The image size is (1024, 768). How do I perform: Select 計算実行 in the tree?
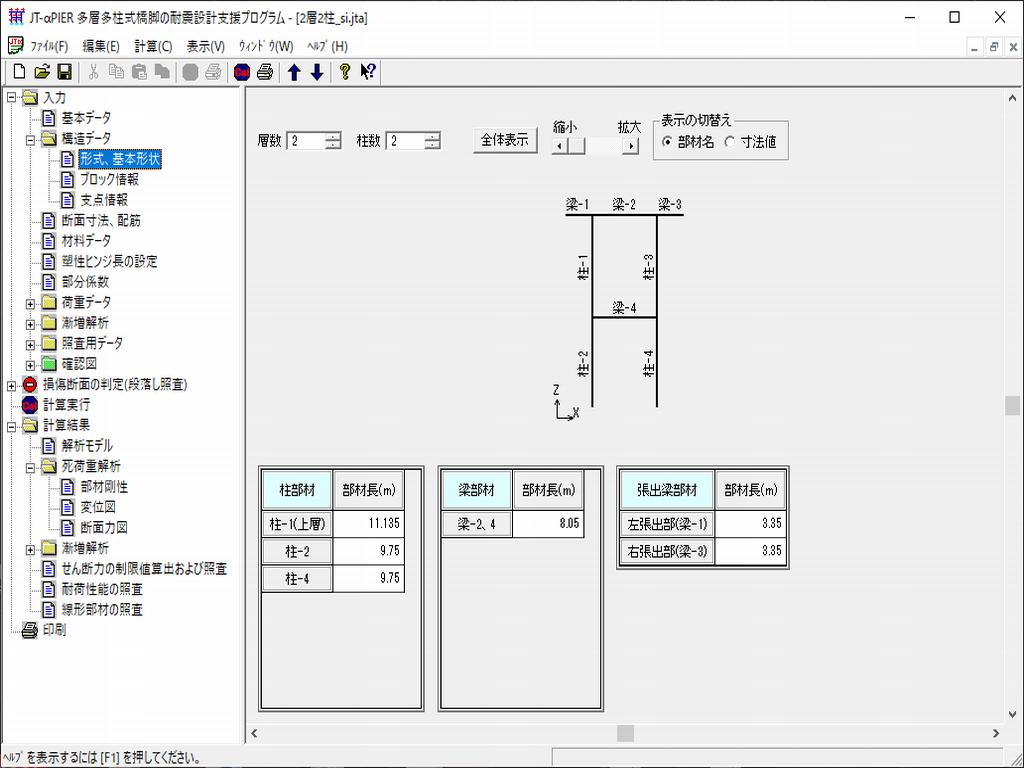click(66, 405)
